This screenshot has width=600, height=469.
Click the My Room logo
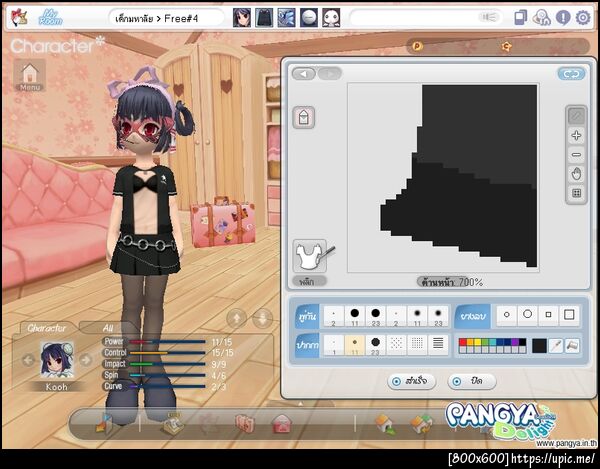tap(51, 18)
